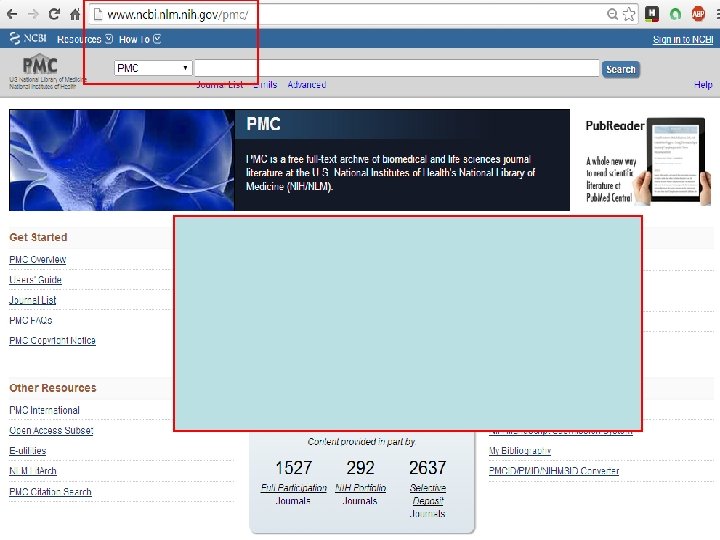Image resolution: width=720 pixels, height=540 pixels.
Task: Click the dark H extension icon
Action: pos(652,14)
